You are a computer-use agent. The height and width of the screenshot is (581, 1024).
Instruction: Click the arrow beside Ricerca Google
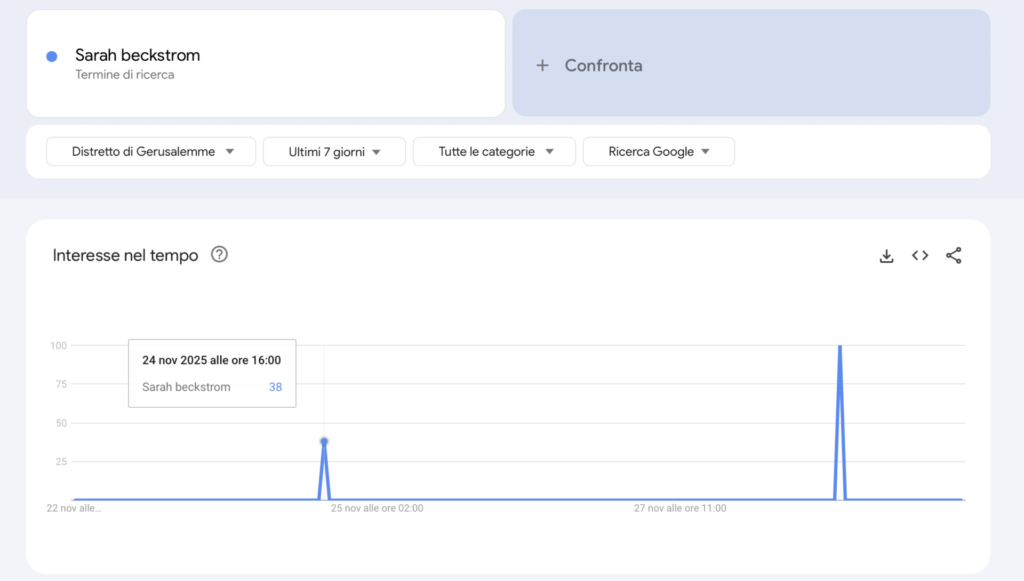tap(705, 152)
